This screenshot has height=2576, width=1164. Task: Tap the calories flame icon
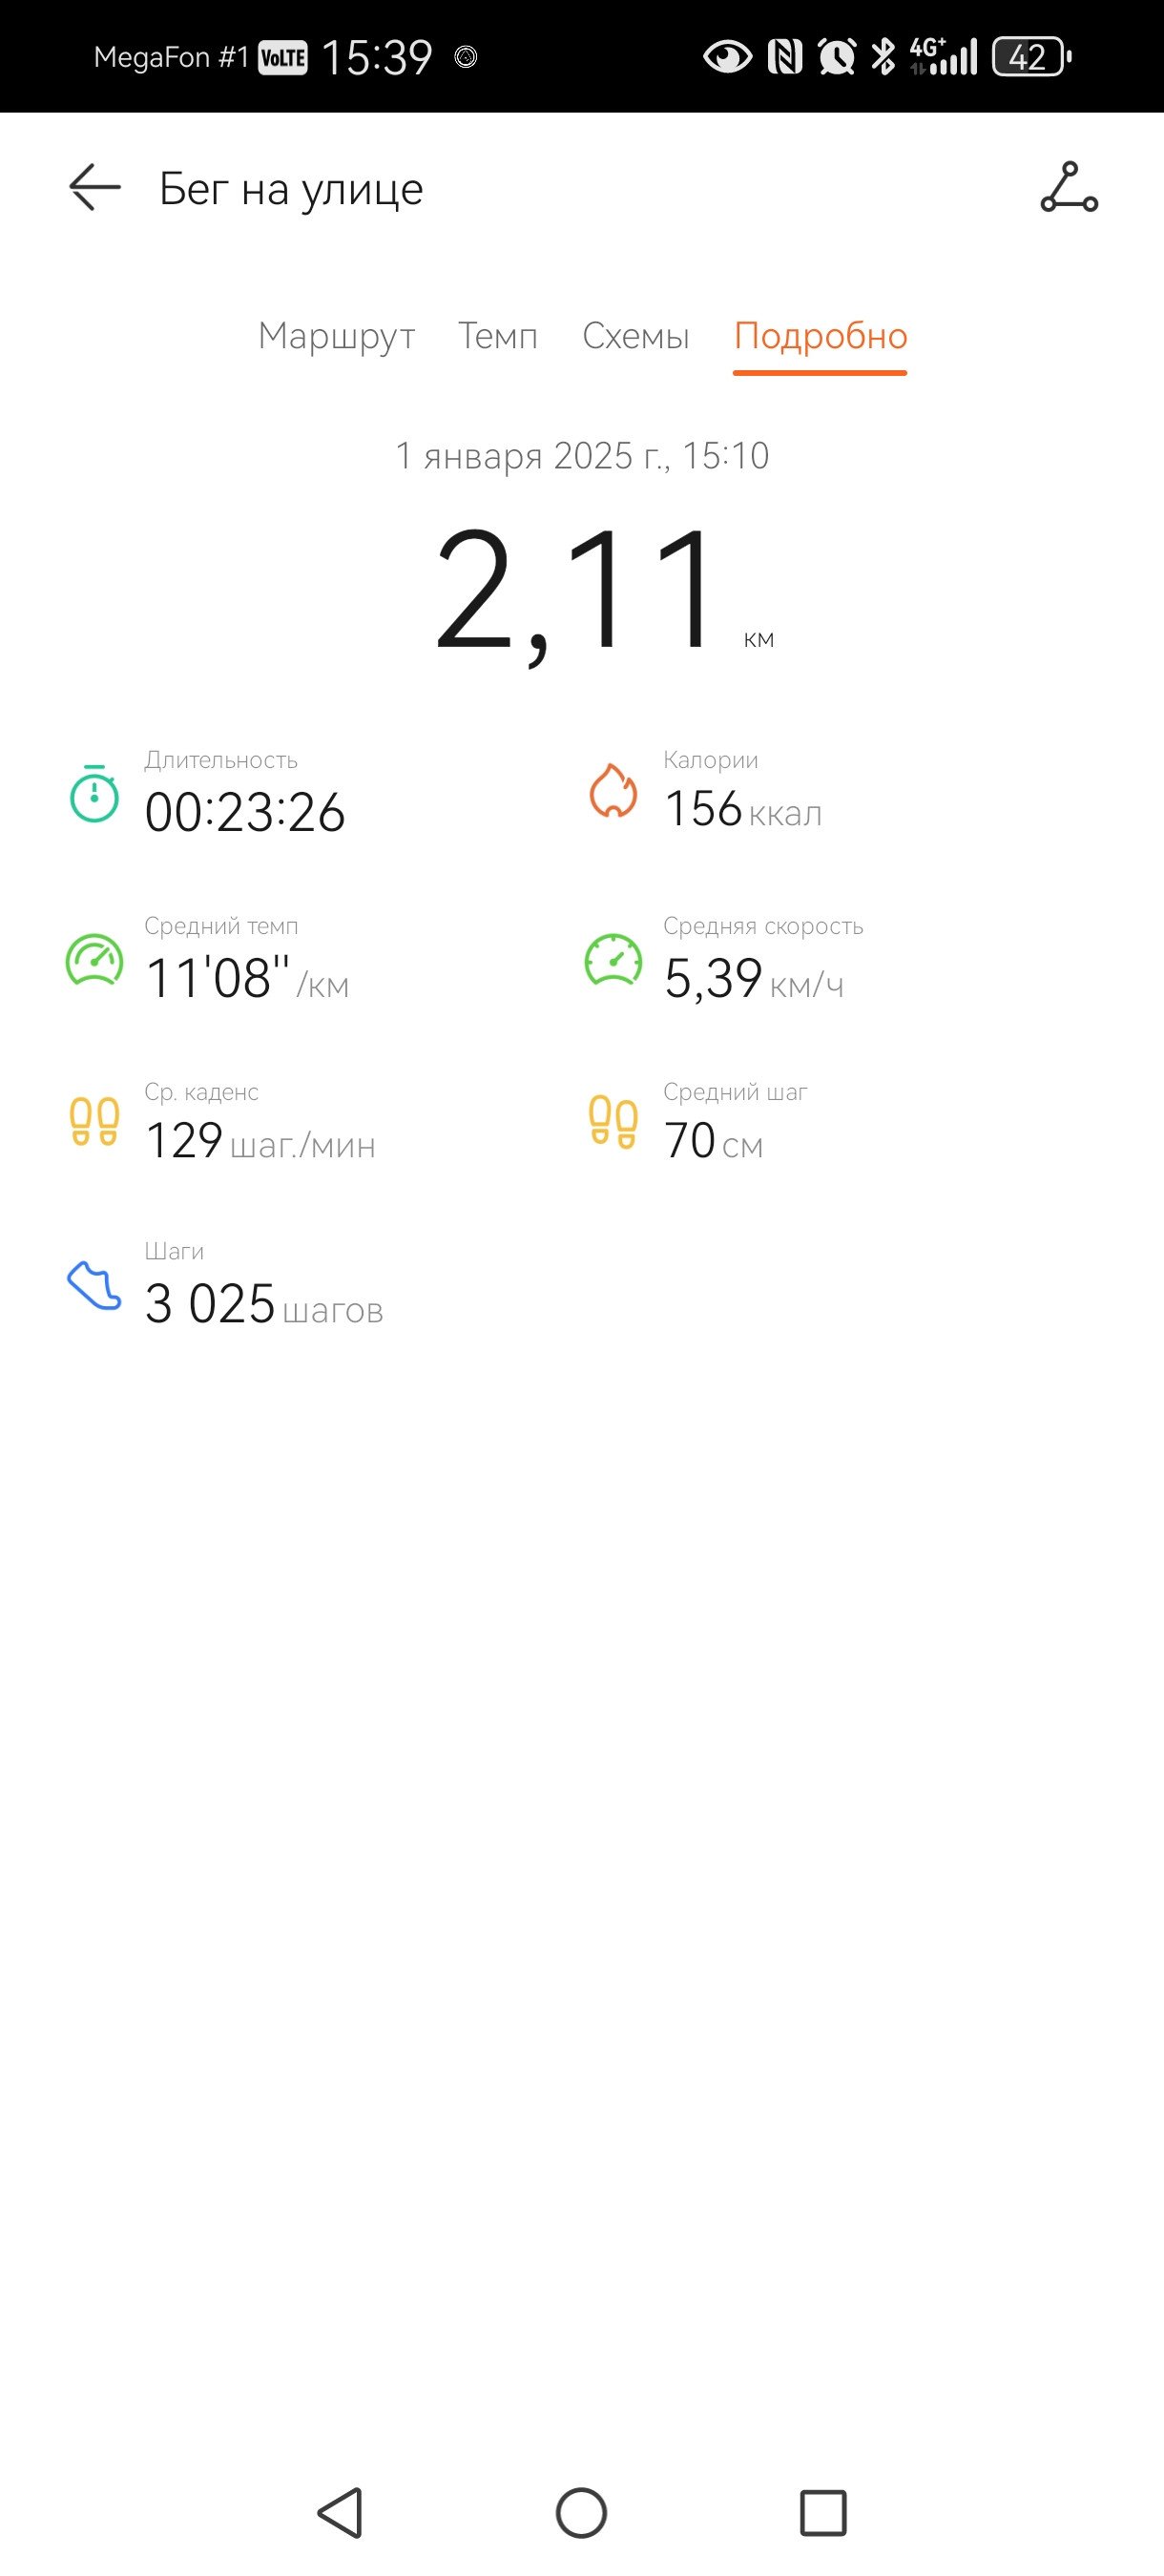(x=613, y=791)
